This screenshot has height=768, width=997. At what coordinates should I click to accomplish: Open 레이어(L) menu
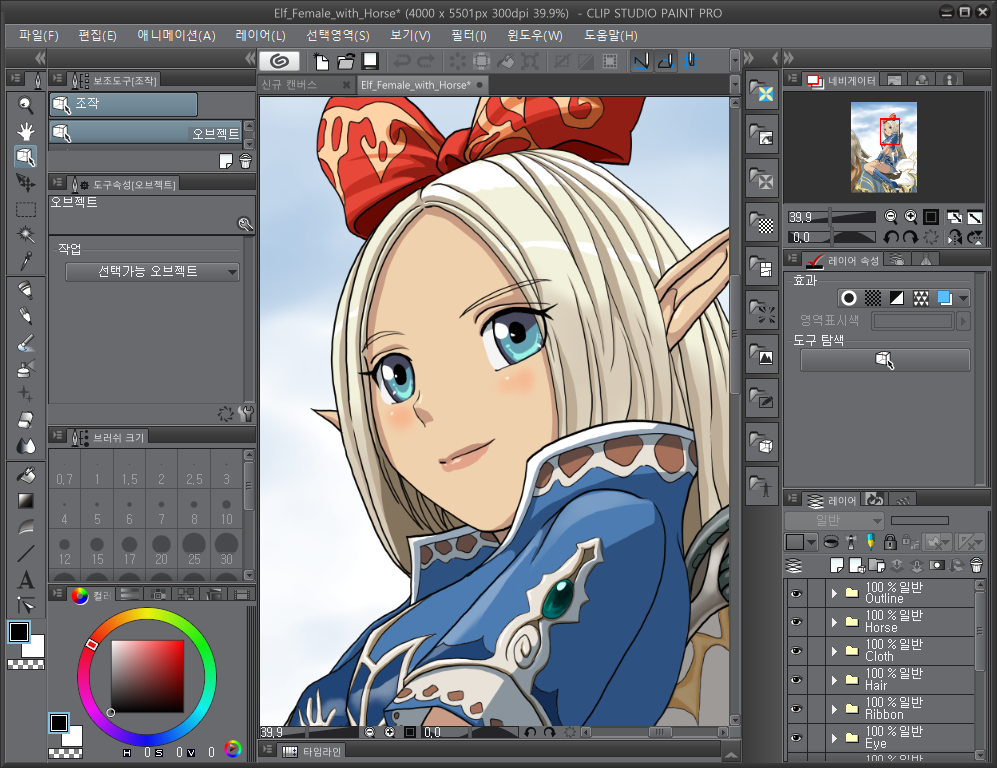(x=260, y=36)
